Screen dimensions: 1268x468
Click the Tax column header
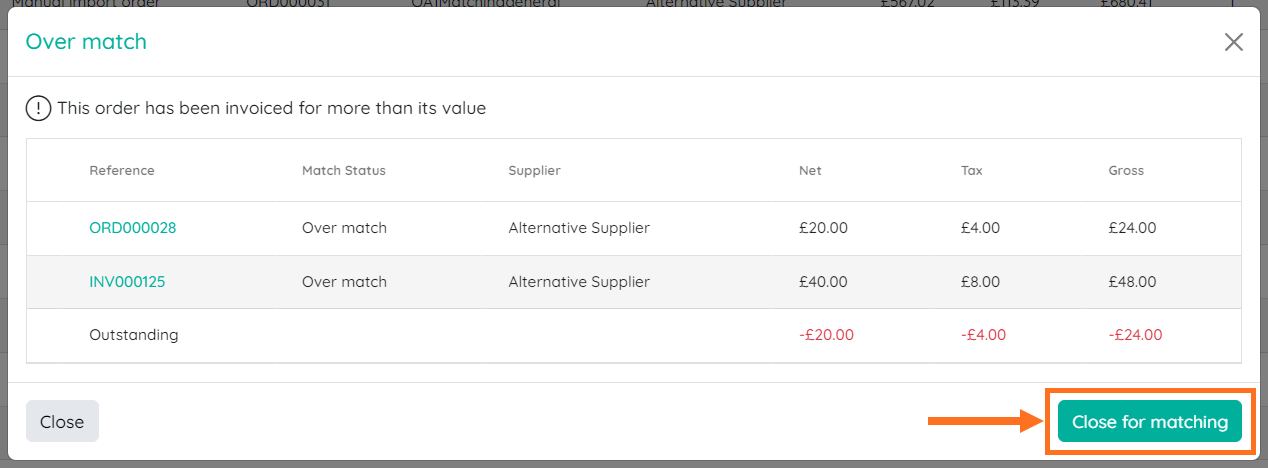coord(972,171)
